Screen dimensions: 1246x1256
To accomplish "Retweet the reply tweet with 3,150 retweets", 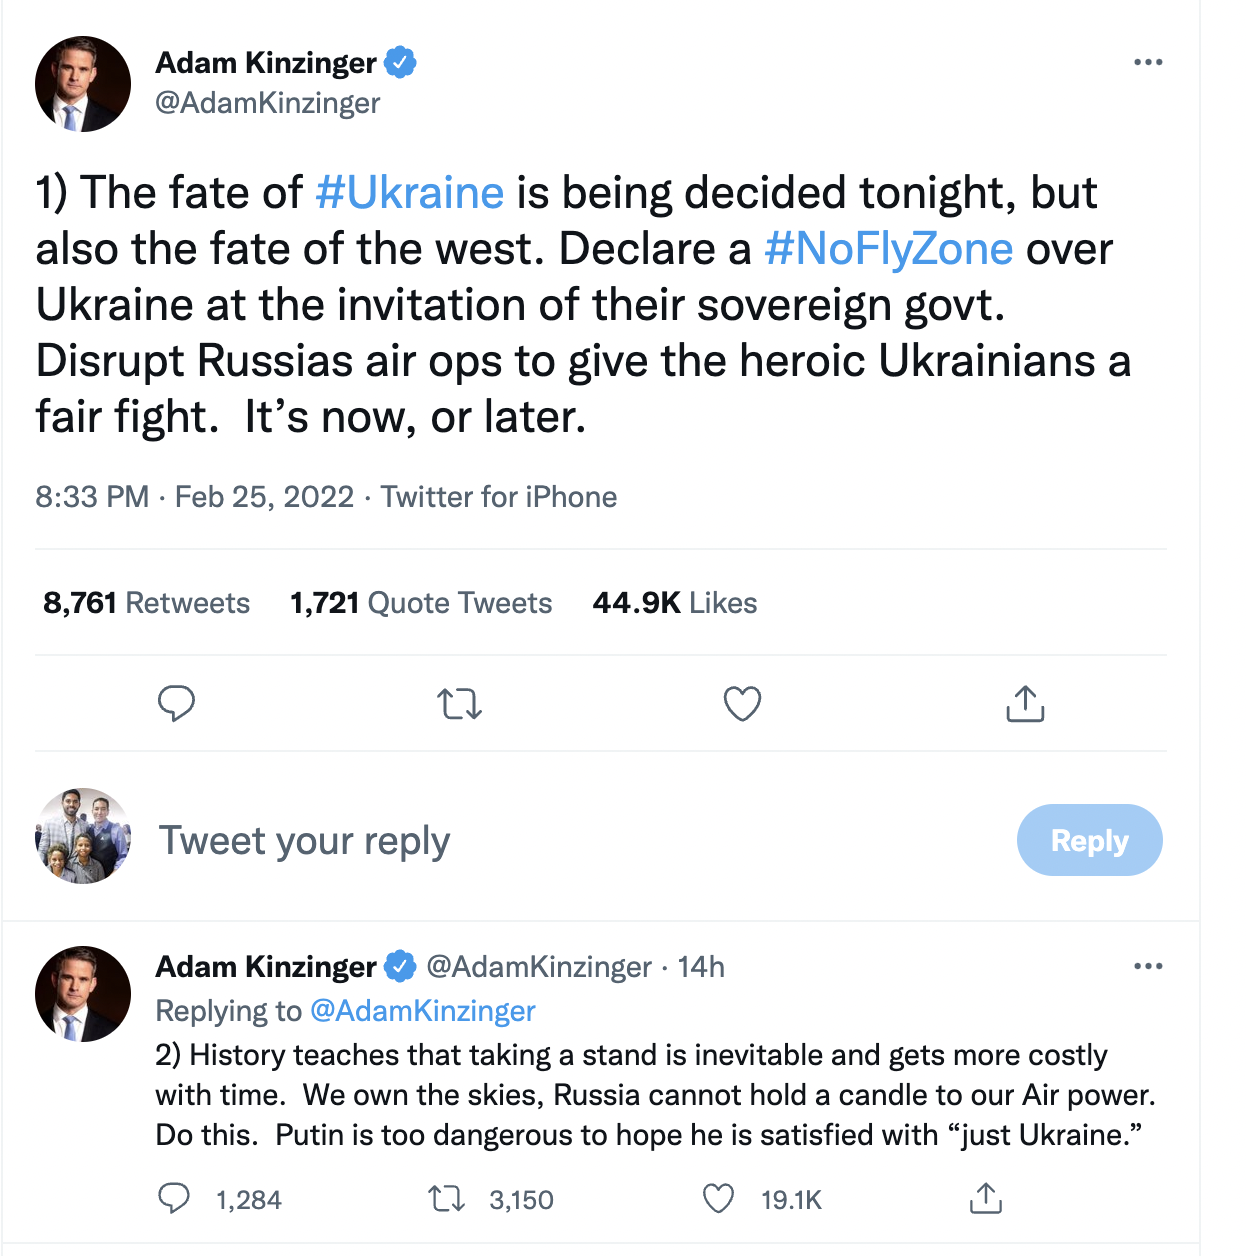I will point(446,1198).
